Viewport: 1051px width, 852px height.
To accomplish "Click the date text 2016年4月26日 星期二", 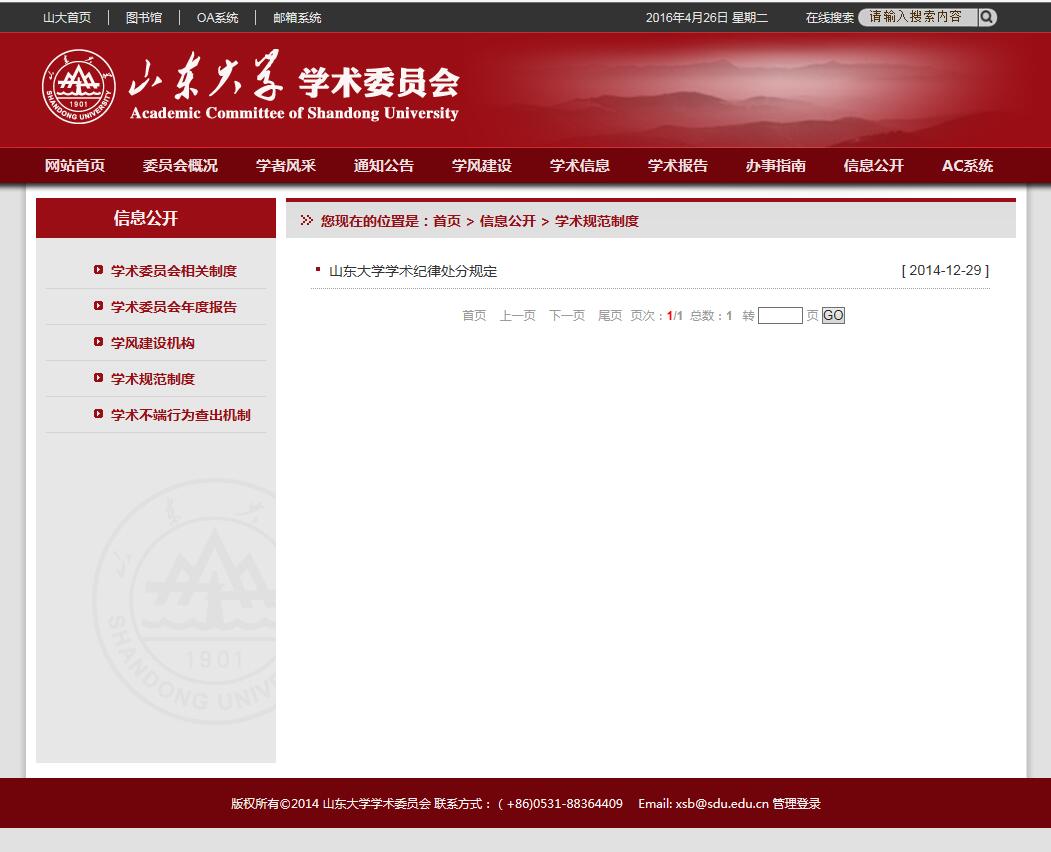I will 706,18.
